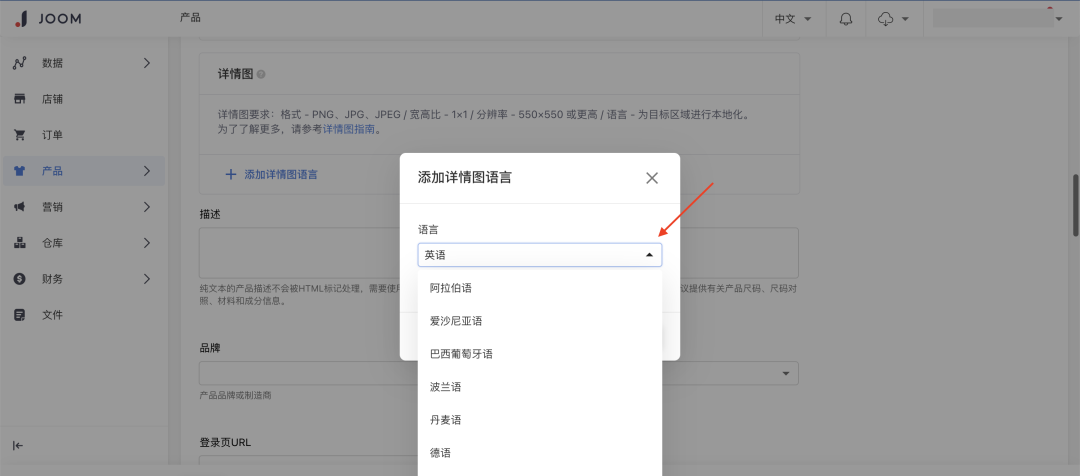Click 添加详情图语言 link
Viewport: 1080px width, 476px height.
pyautogui.click(x=281, y=174)
